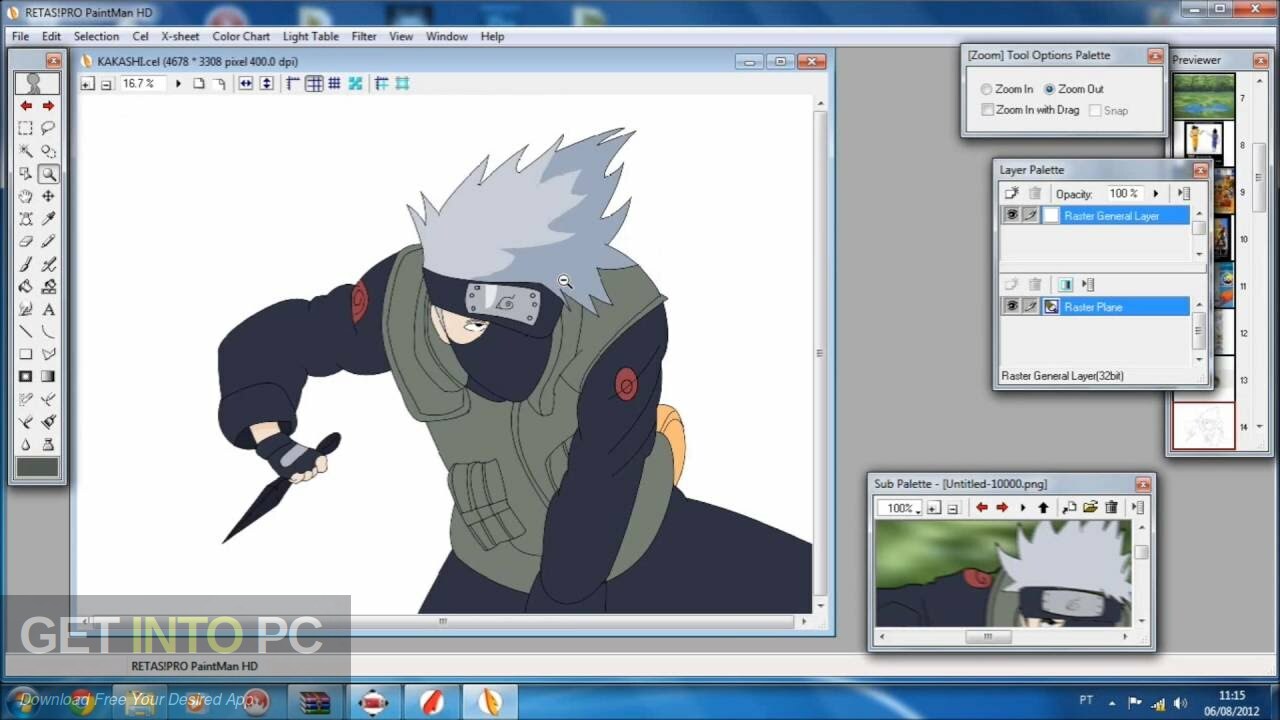Select the rectangular marquee selection tool
The height and width of the screenshot is (720, 1280).
pyautogui.click(x=25, y=128)
